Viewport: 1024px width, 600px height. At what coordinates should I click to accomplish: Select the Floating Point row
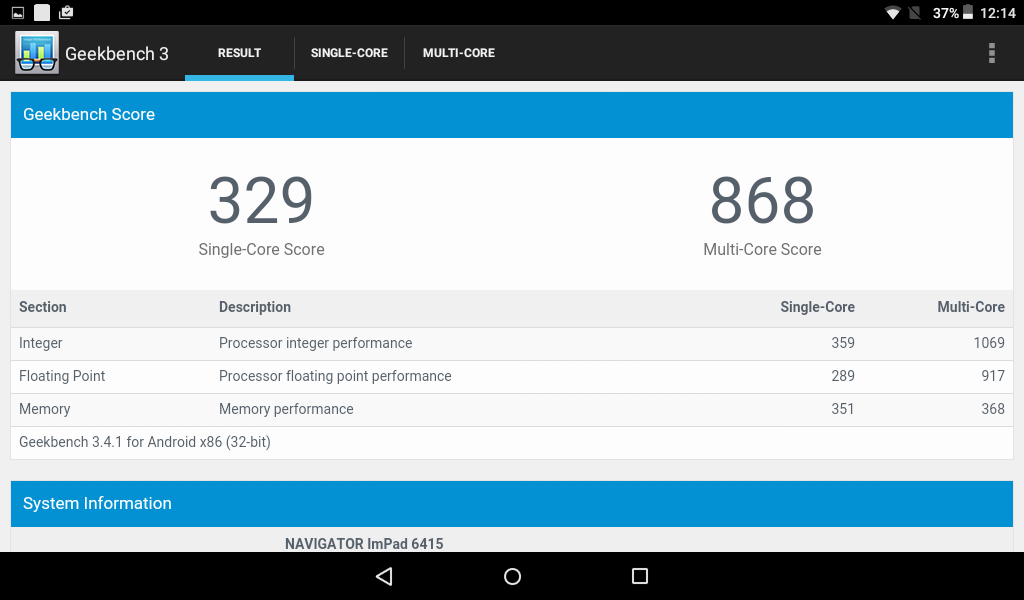(x=511, y=376)
